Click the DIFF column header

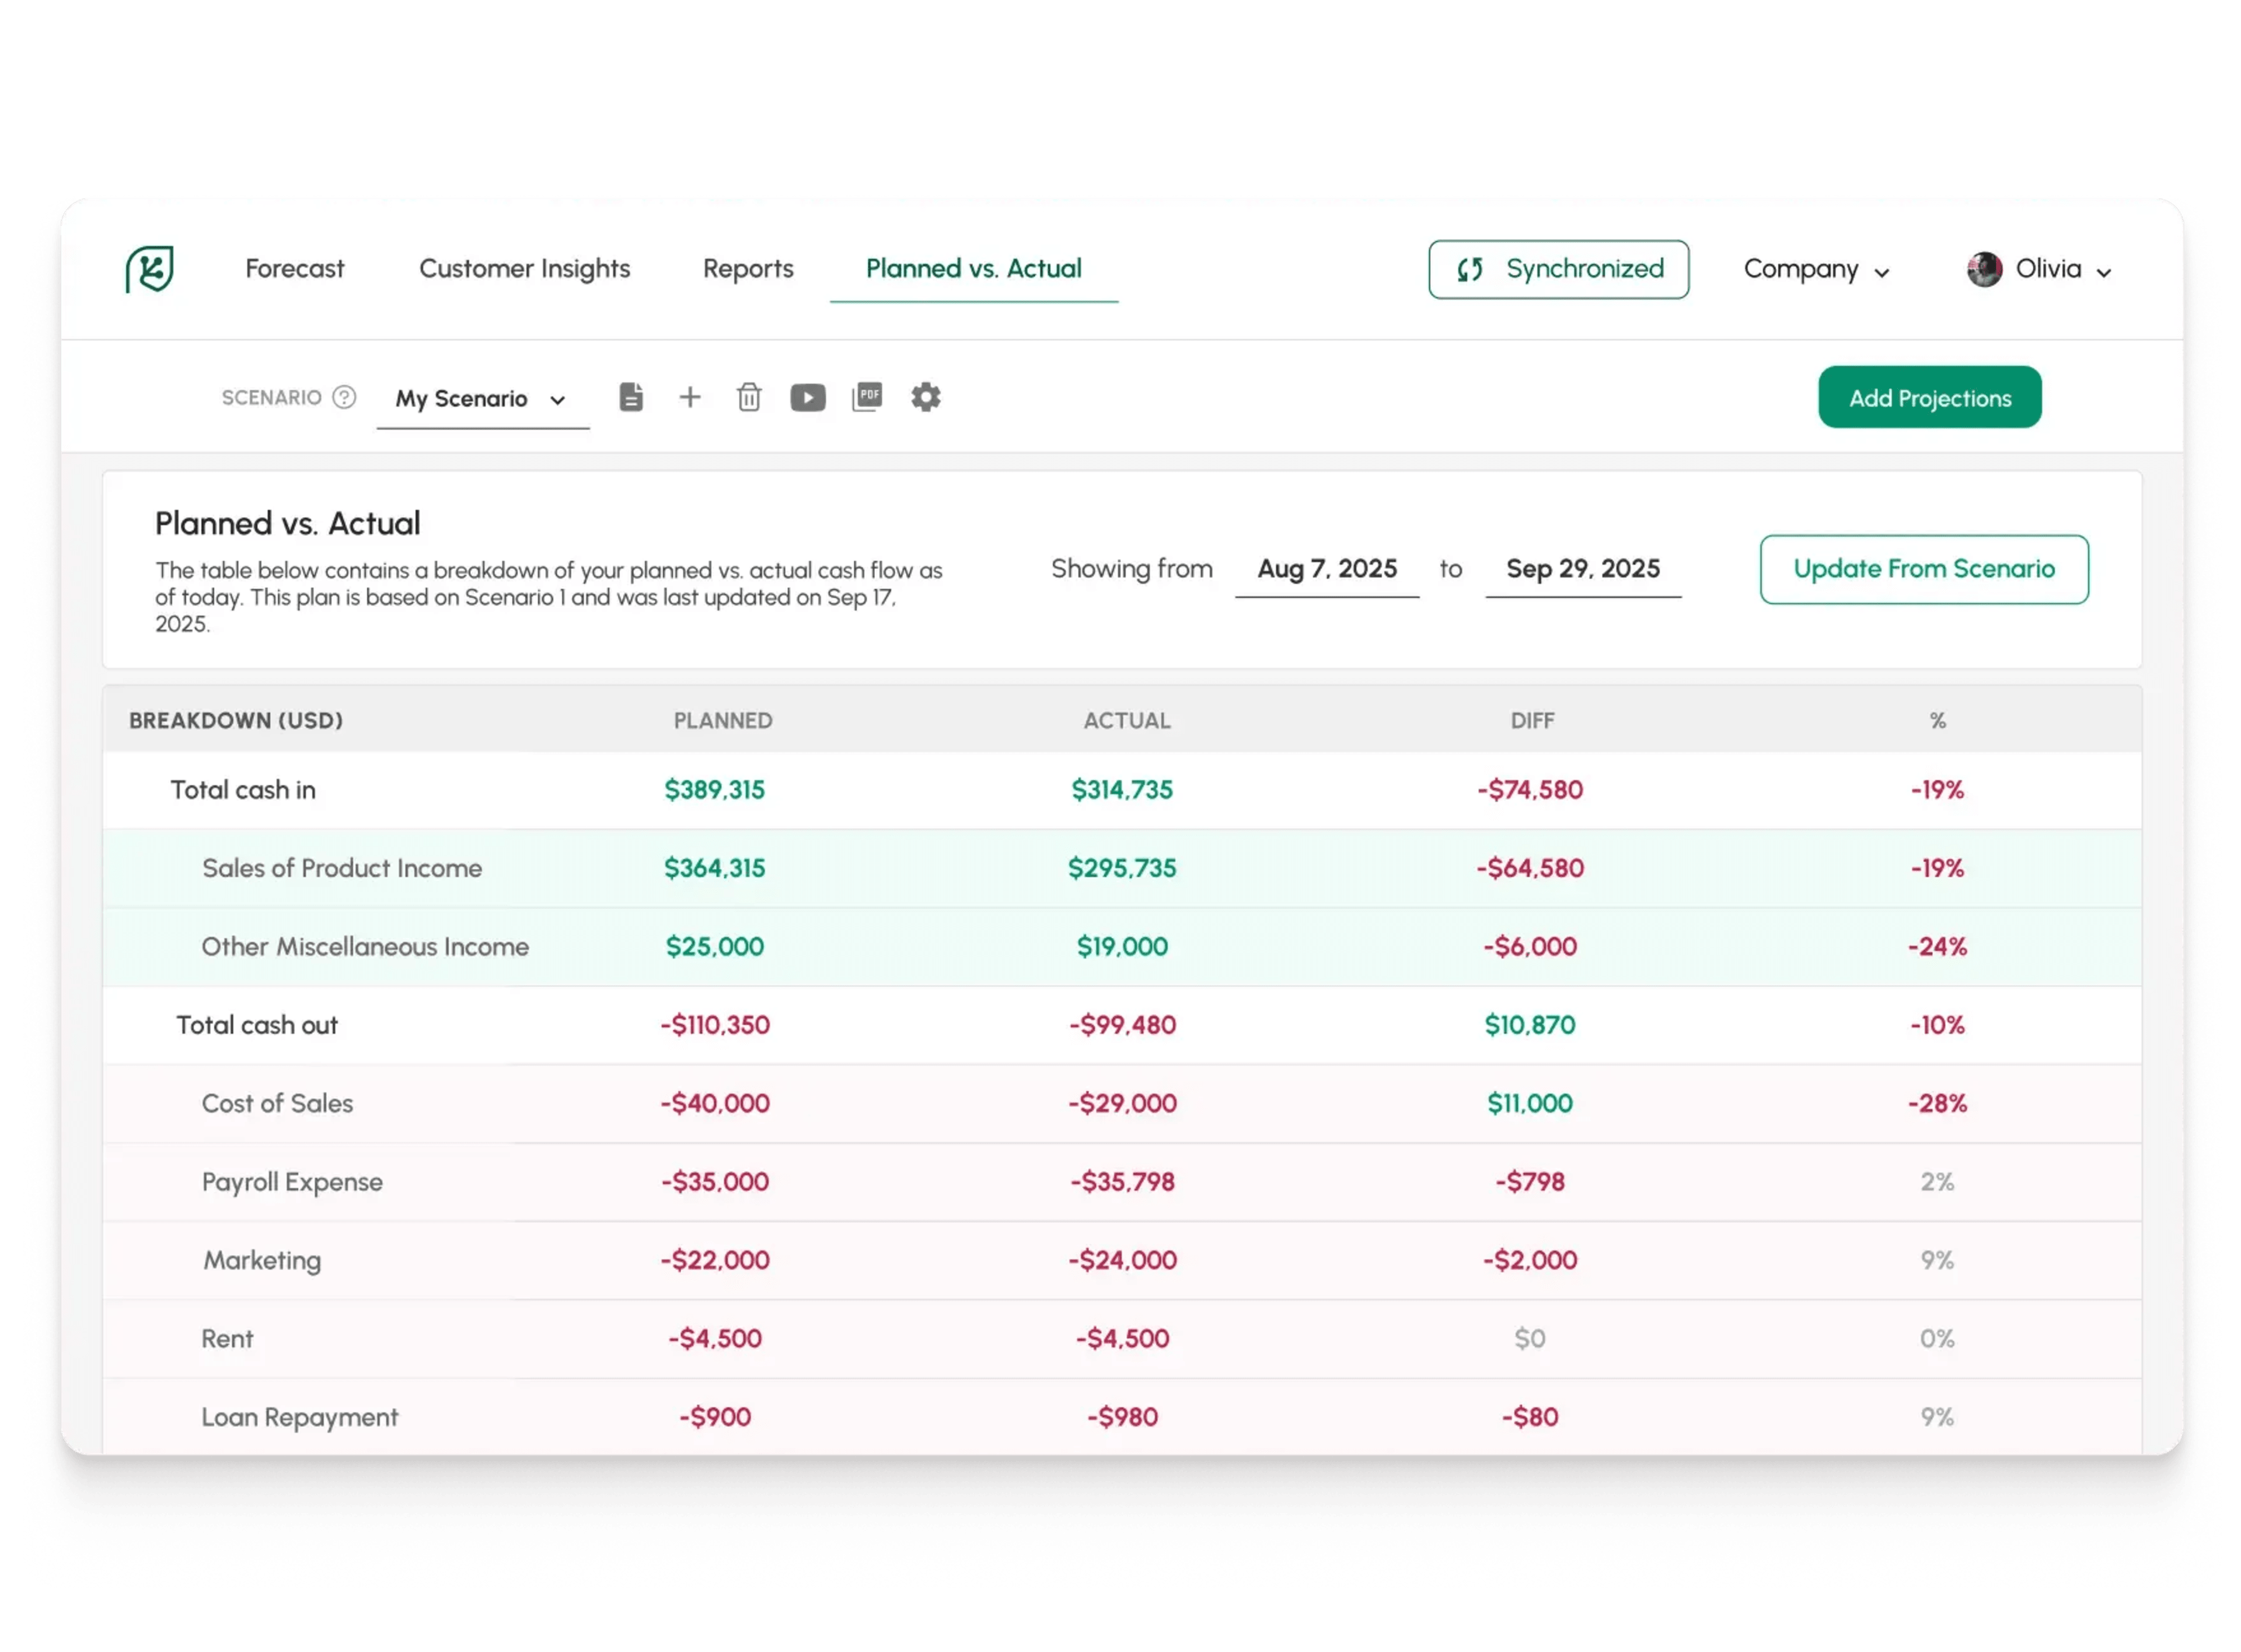coord(1532,721)
